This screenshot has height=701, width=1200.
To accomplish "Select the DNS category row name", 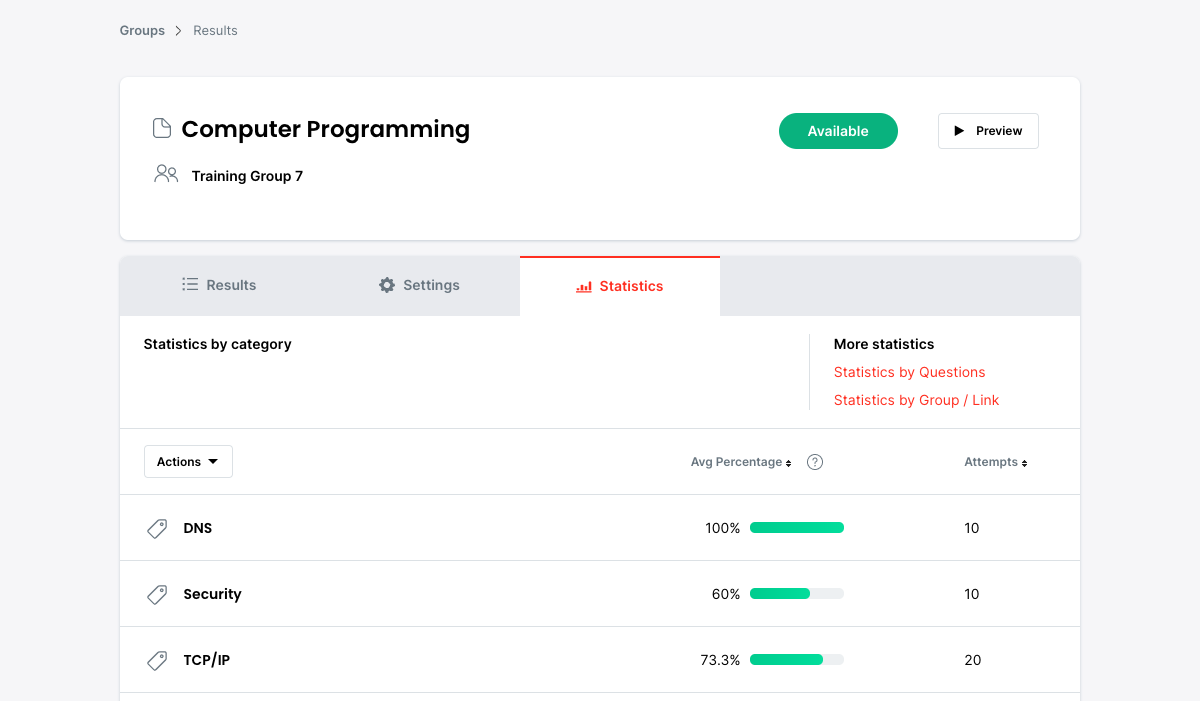I will [198, 528].
